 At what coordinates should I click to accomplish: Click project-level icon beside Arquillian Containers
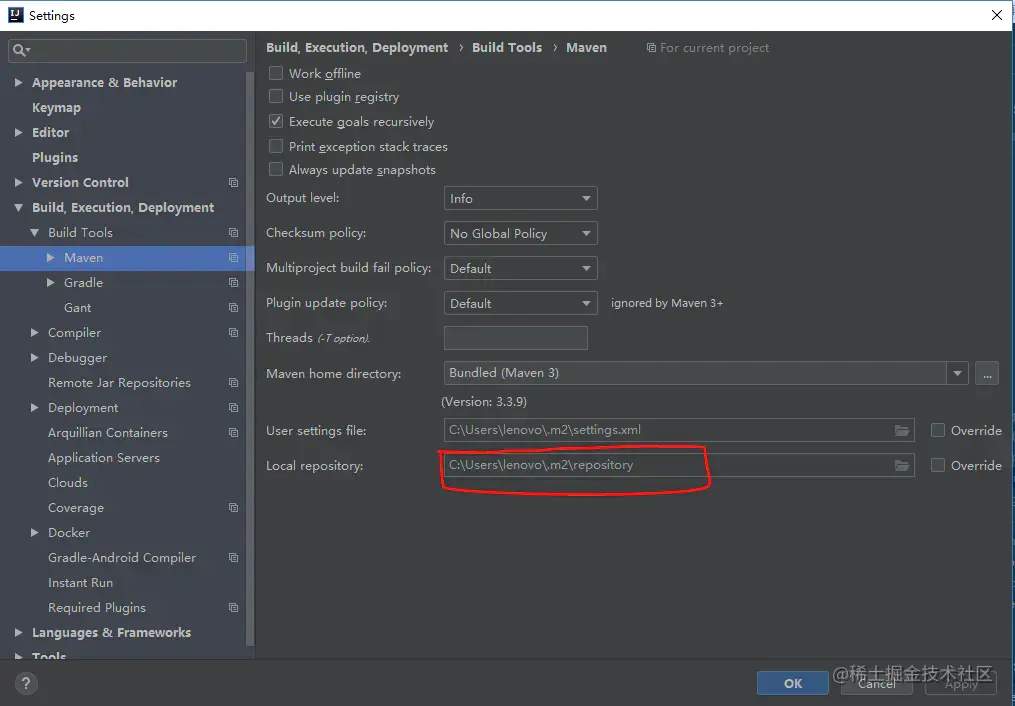click(234, 432)
